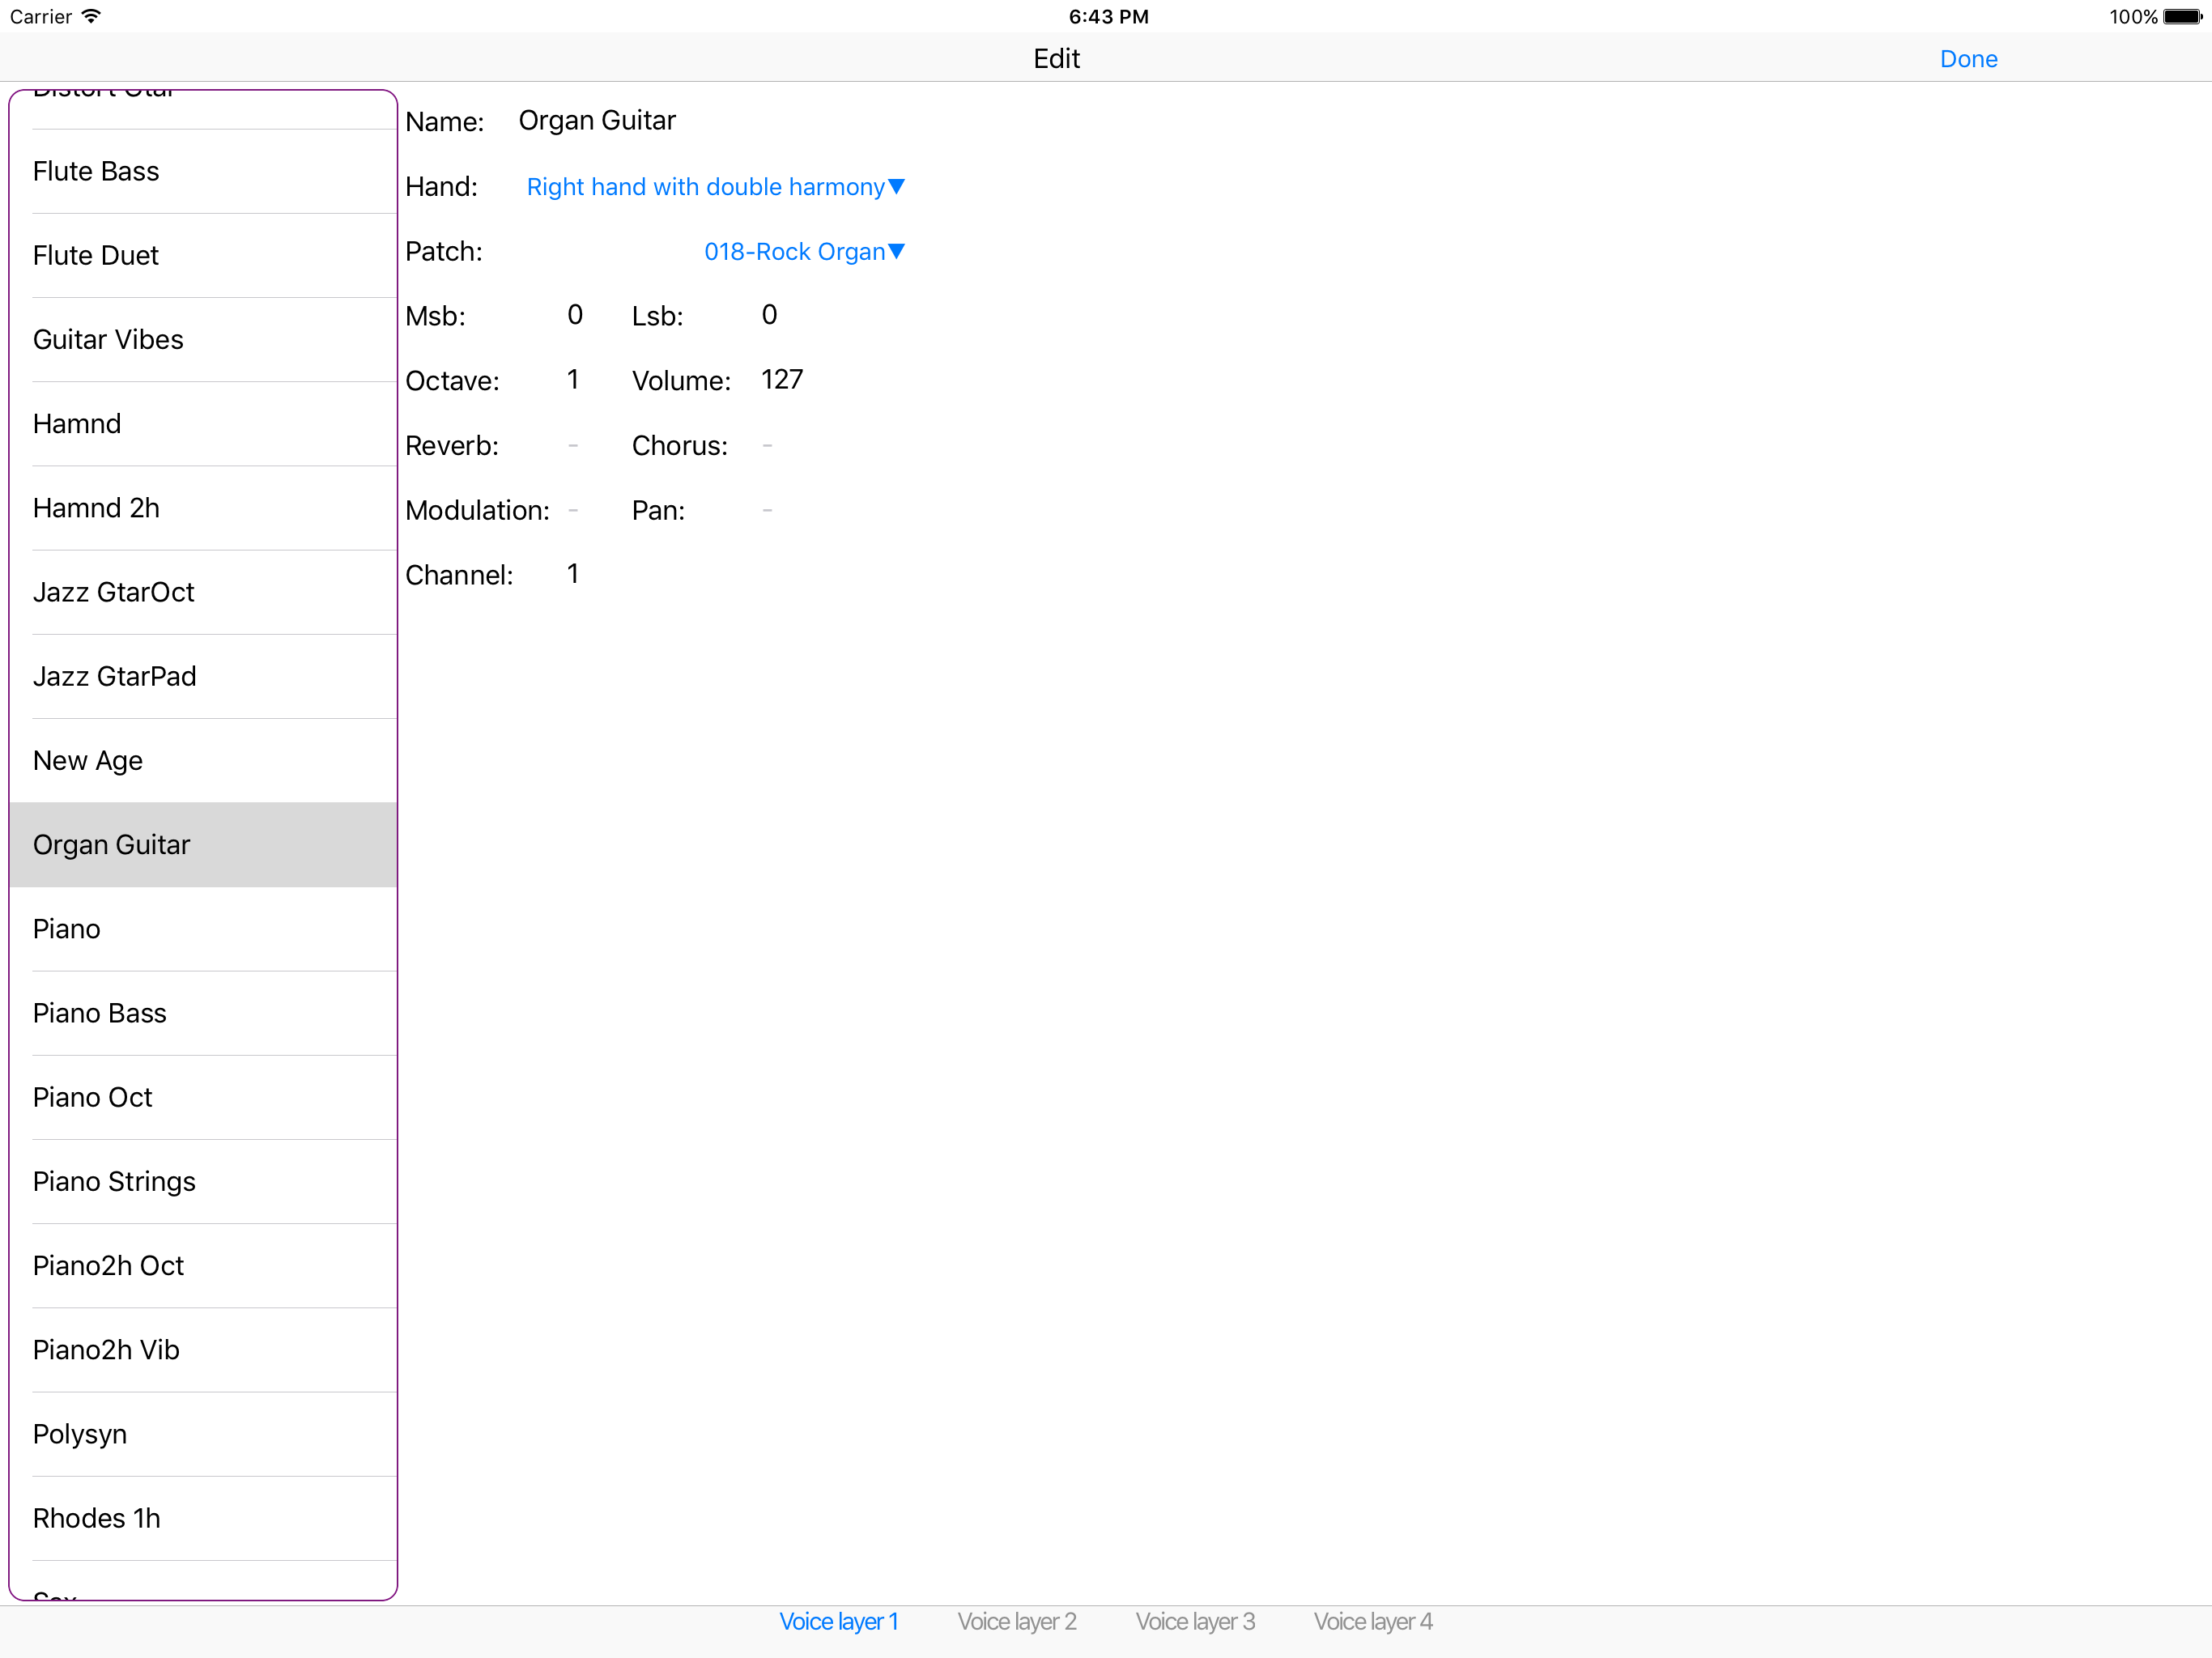Switch to Voice layer 3 tab
The width and height of the screenshot is (2212, 1658).
coord(1195,1621)
